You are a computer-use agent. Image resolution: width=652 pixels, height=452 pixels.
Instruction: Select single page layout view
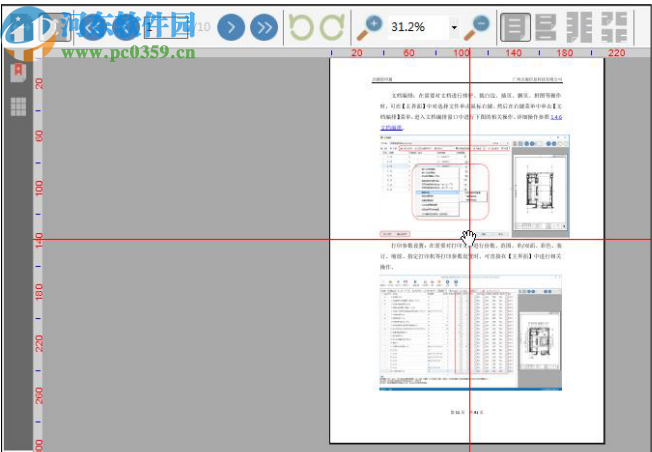[515, 27]
